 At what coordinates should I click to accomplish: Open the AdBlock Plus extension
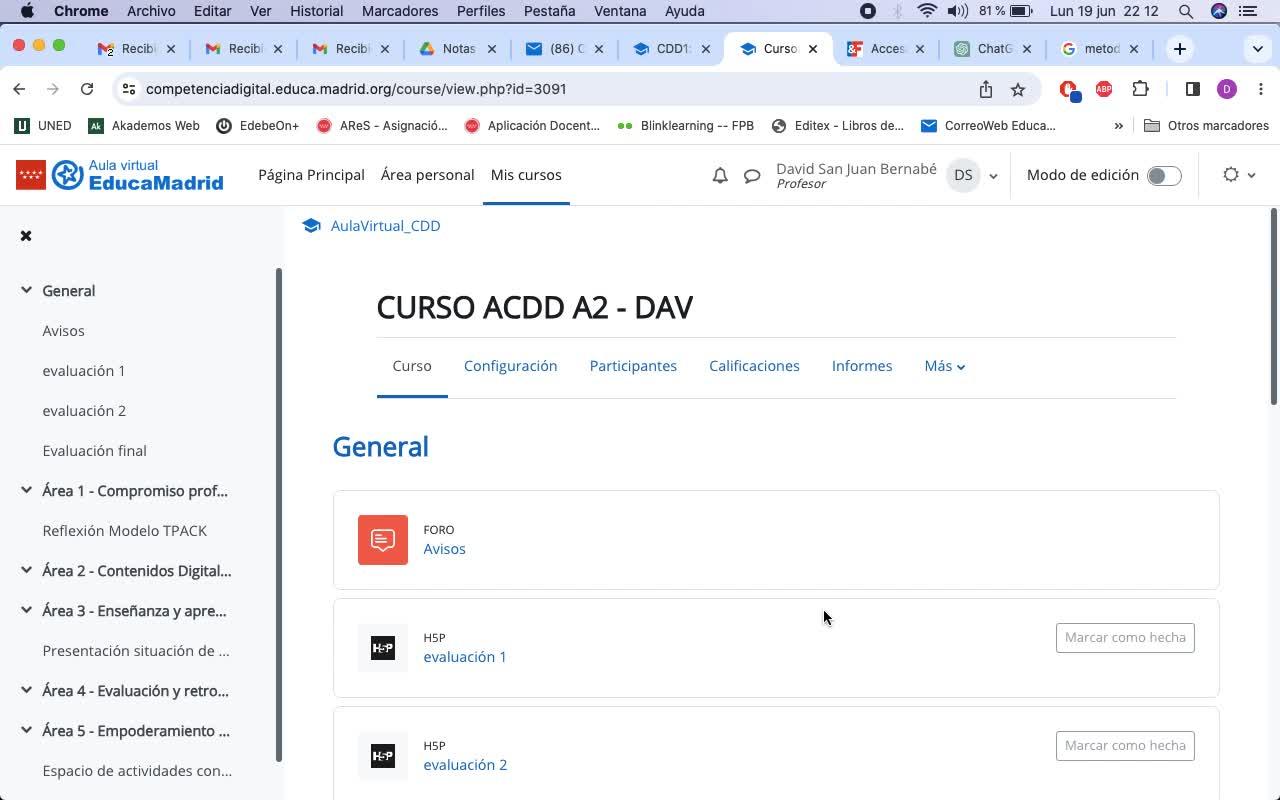pos(1104,89)
